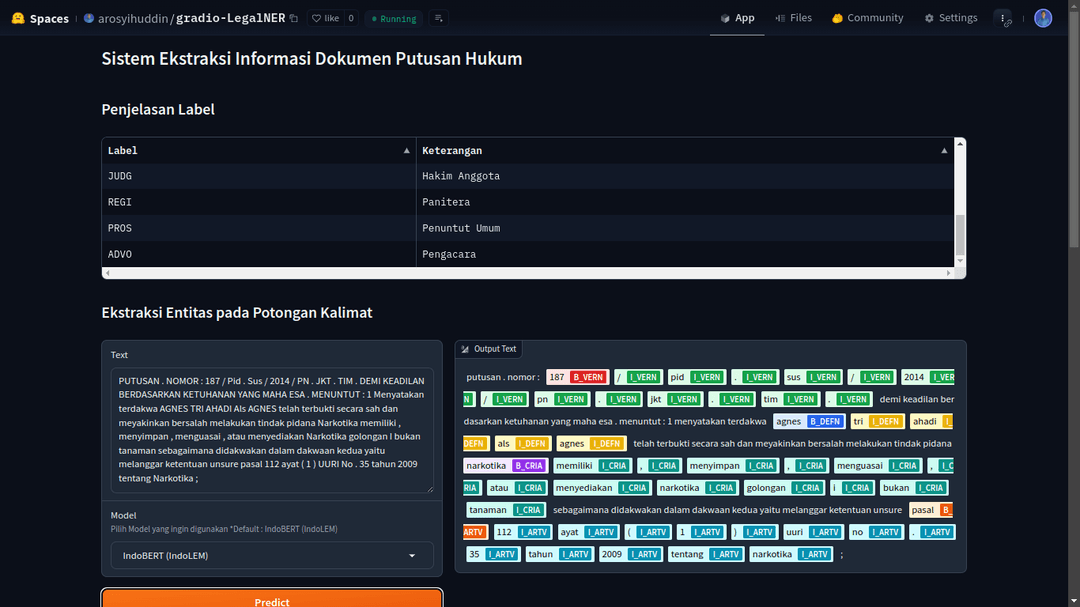Open the gradio-LegalNER repository link

point(230,18)
